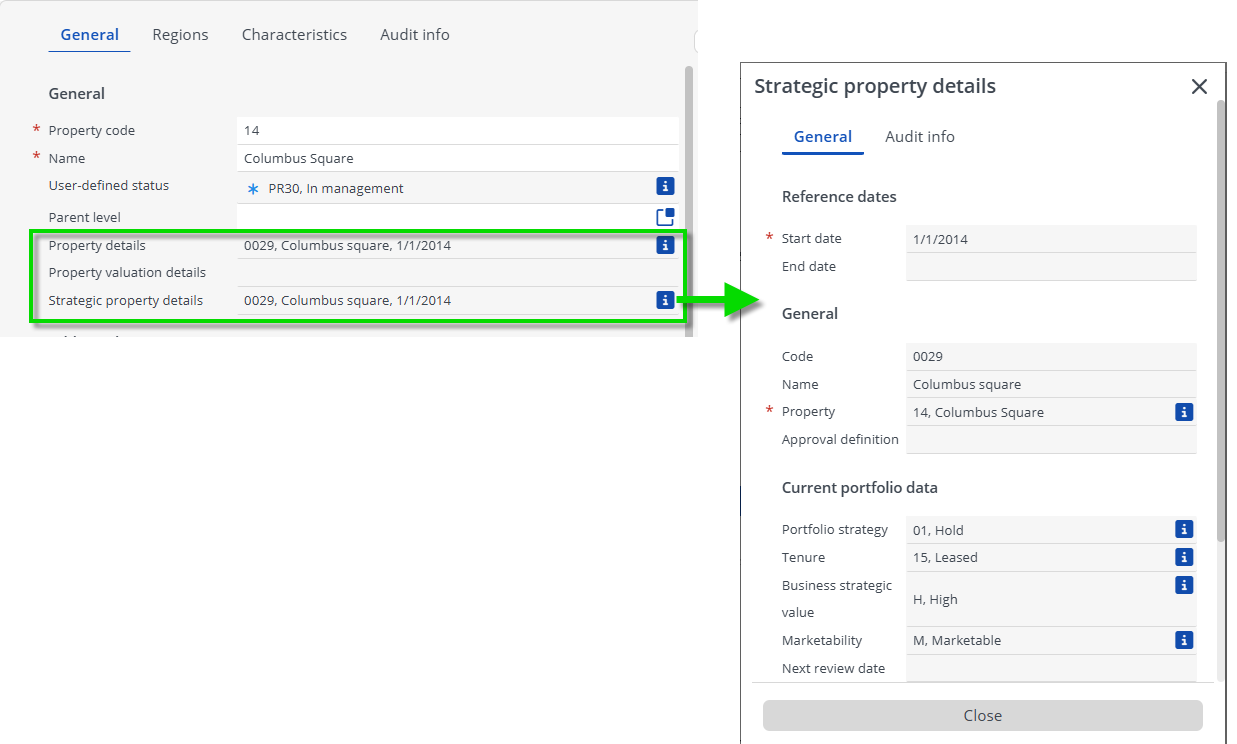Switch to the Regions tab
Viewport: 1237px width, 744px height.
[x=180, y=34]
